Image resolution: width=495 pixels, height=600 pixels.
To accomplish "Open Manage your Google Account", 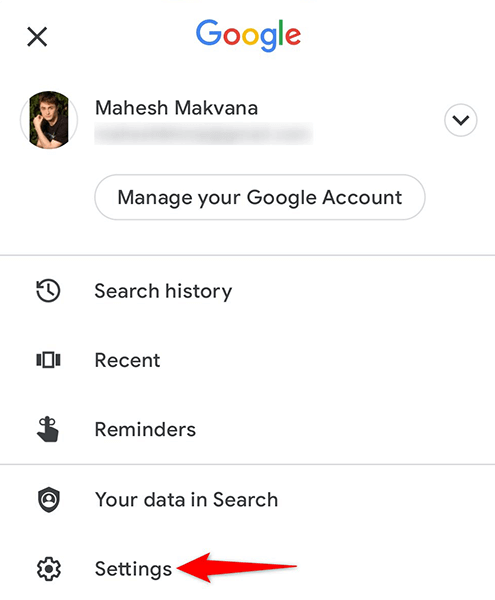I will 260,197.
